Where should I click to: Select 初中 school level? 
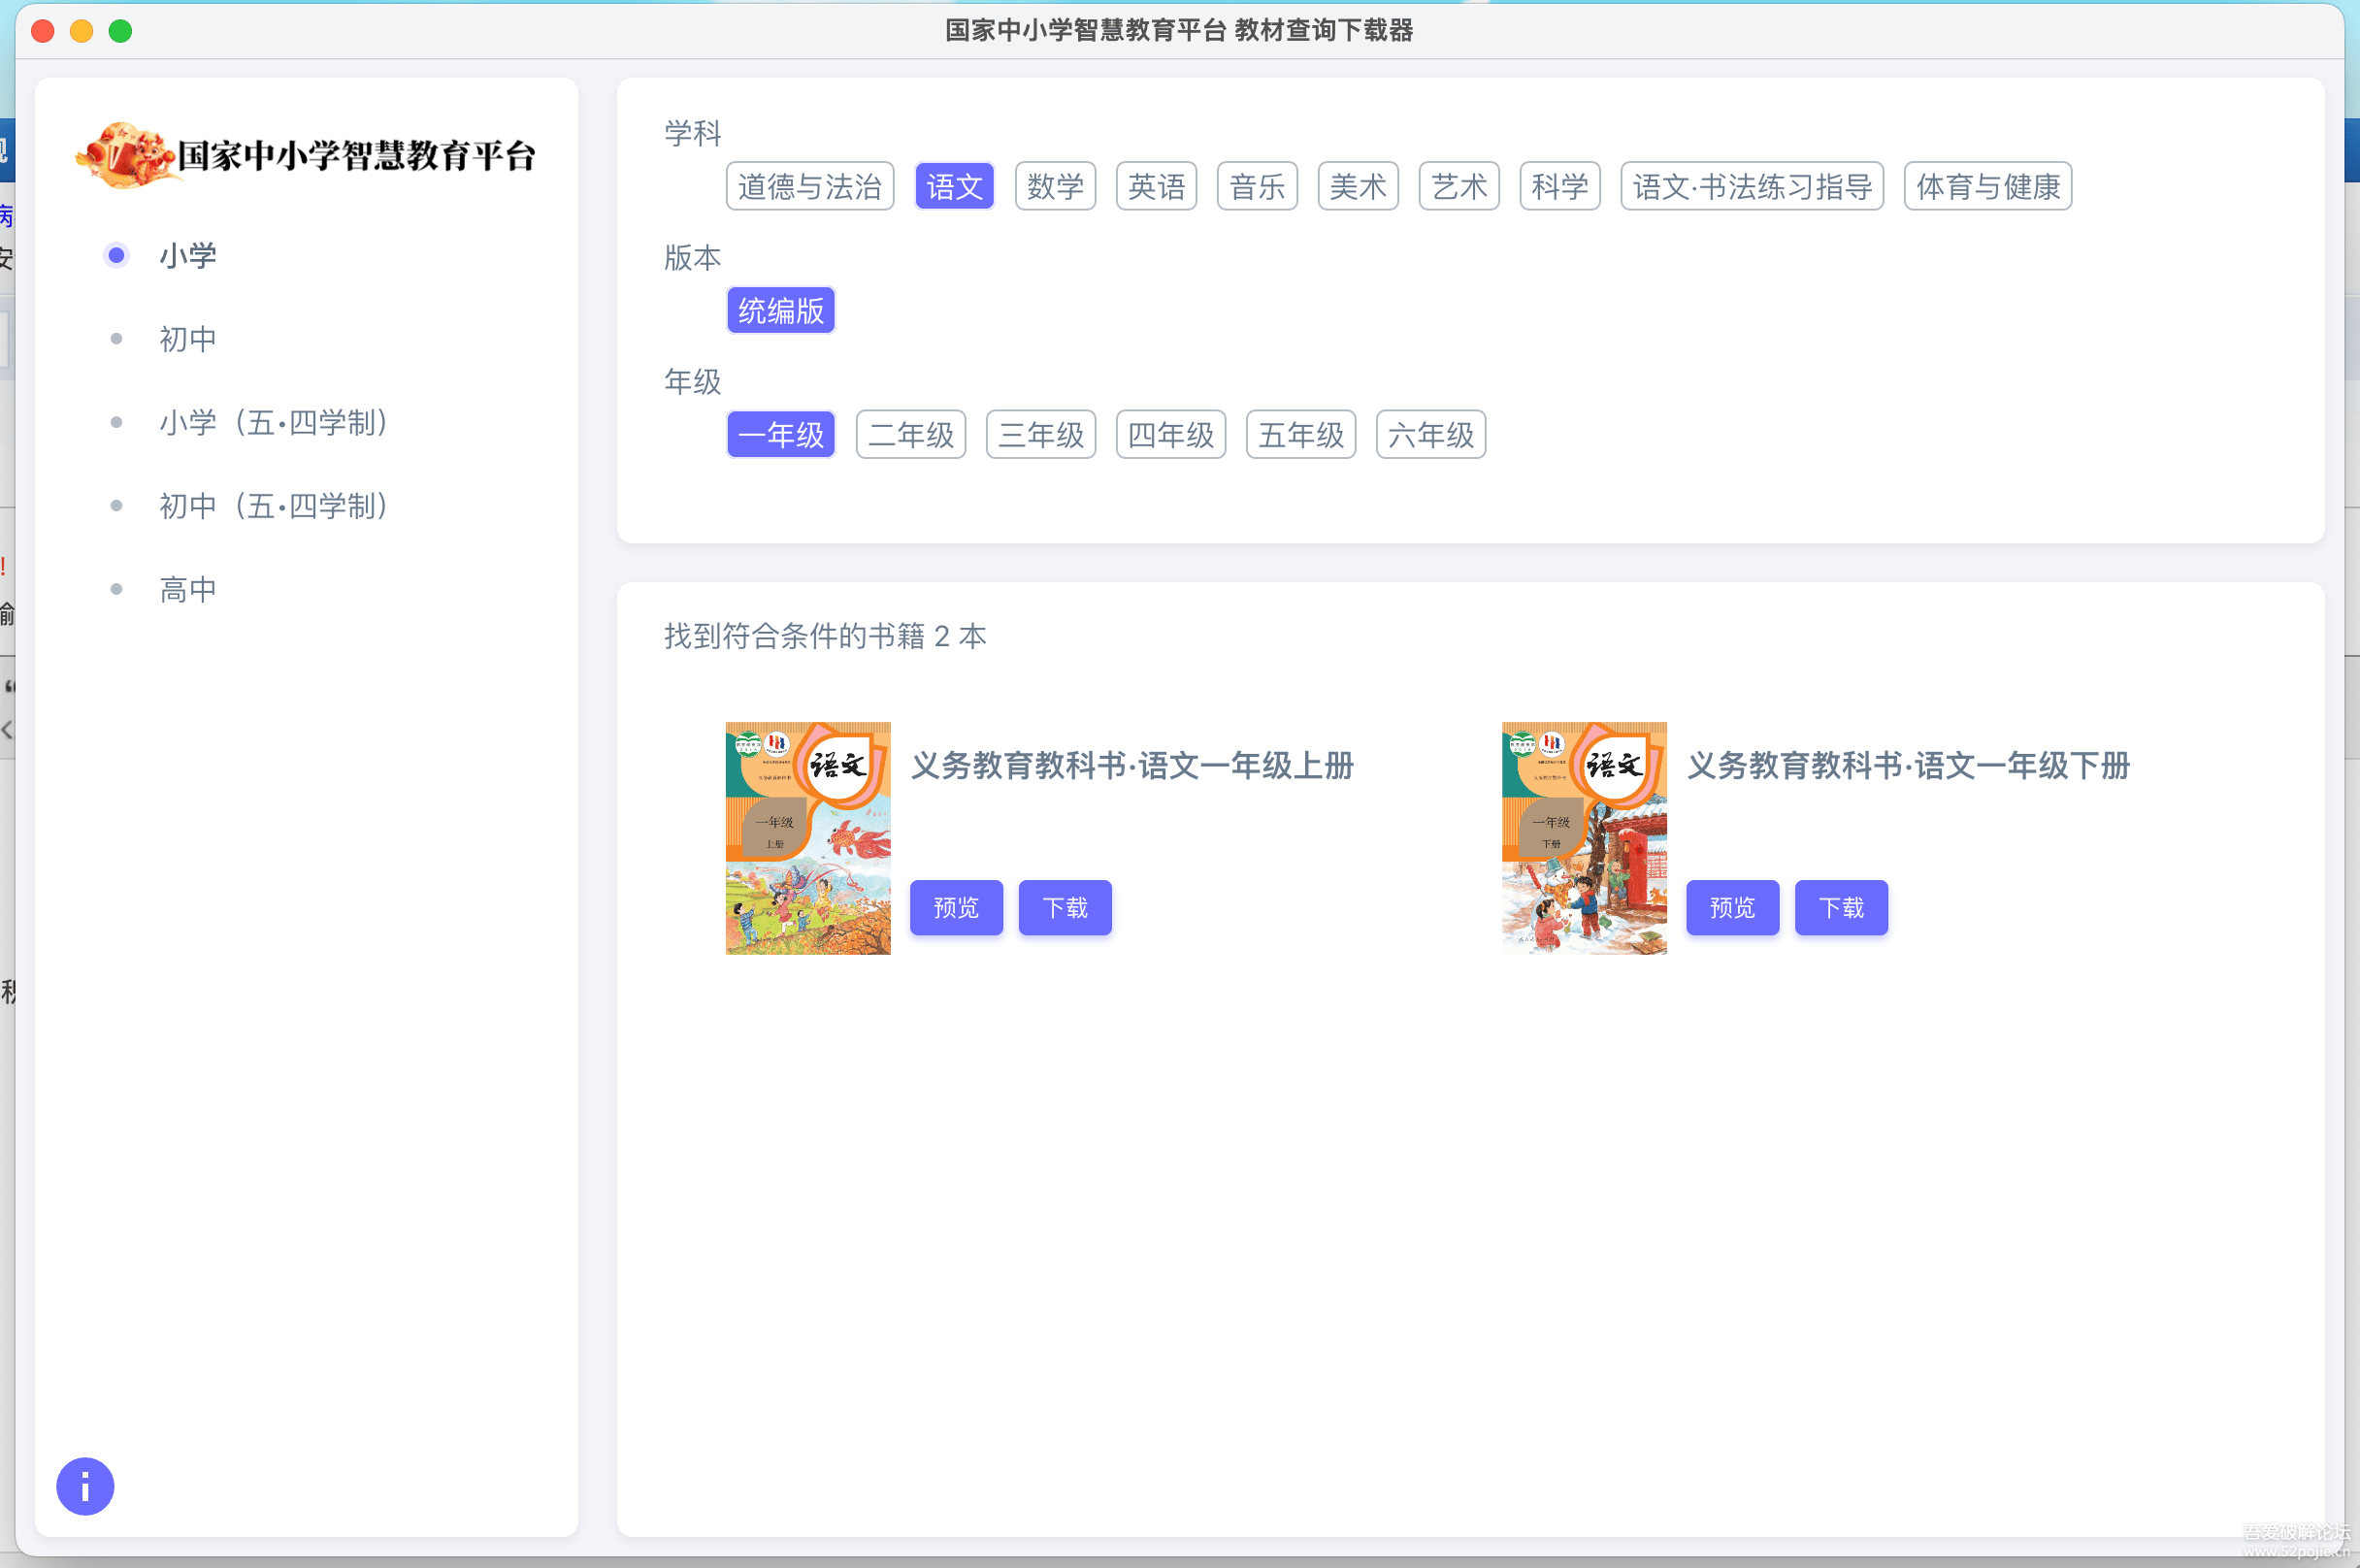click(x=188, y=339)
